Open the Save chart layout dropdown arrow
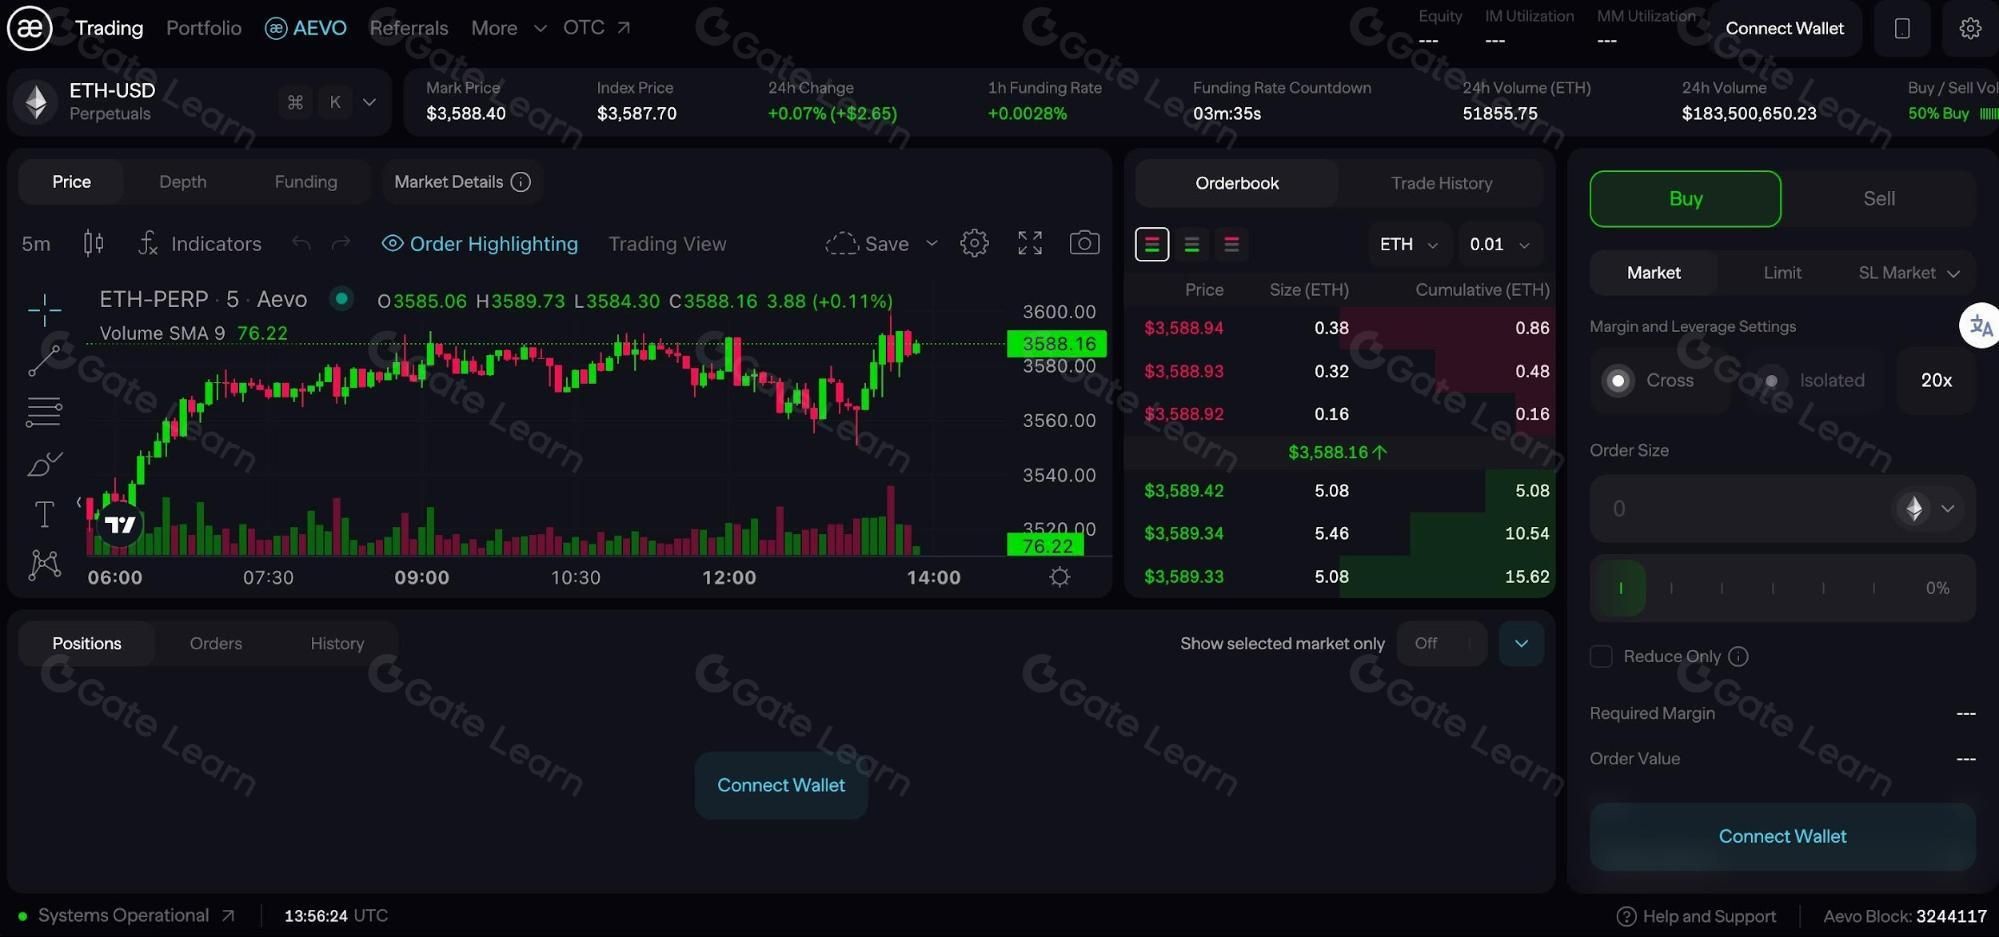The image size is (1999, 937). coord(932,243)
